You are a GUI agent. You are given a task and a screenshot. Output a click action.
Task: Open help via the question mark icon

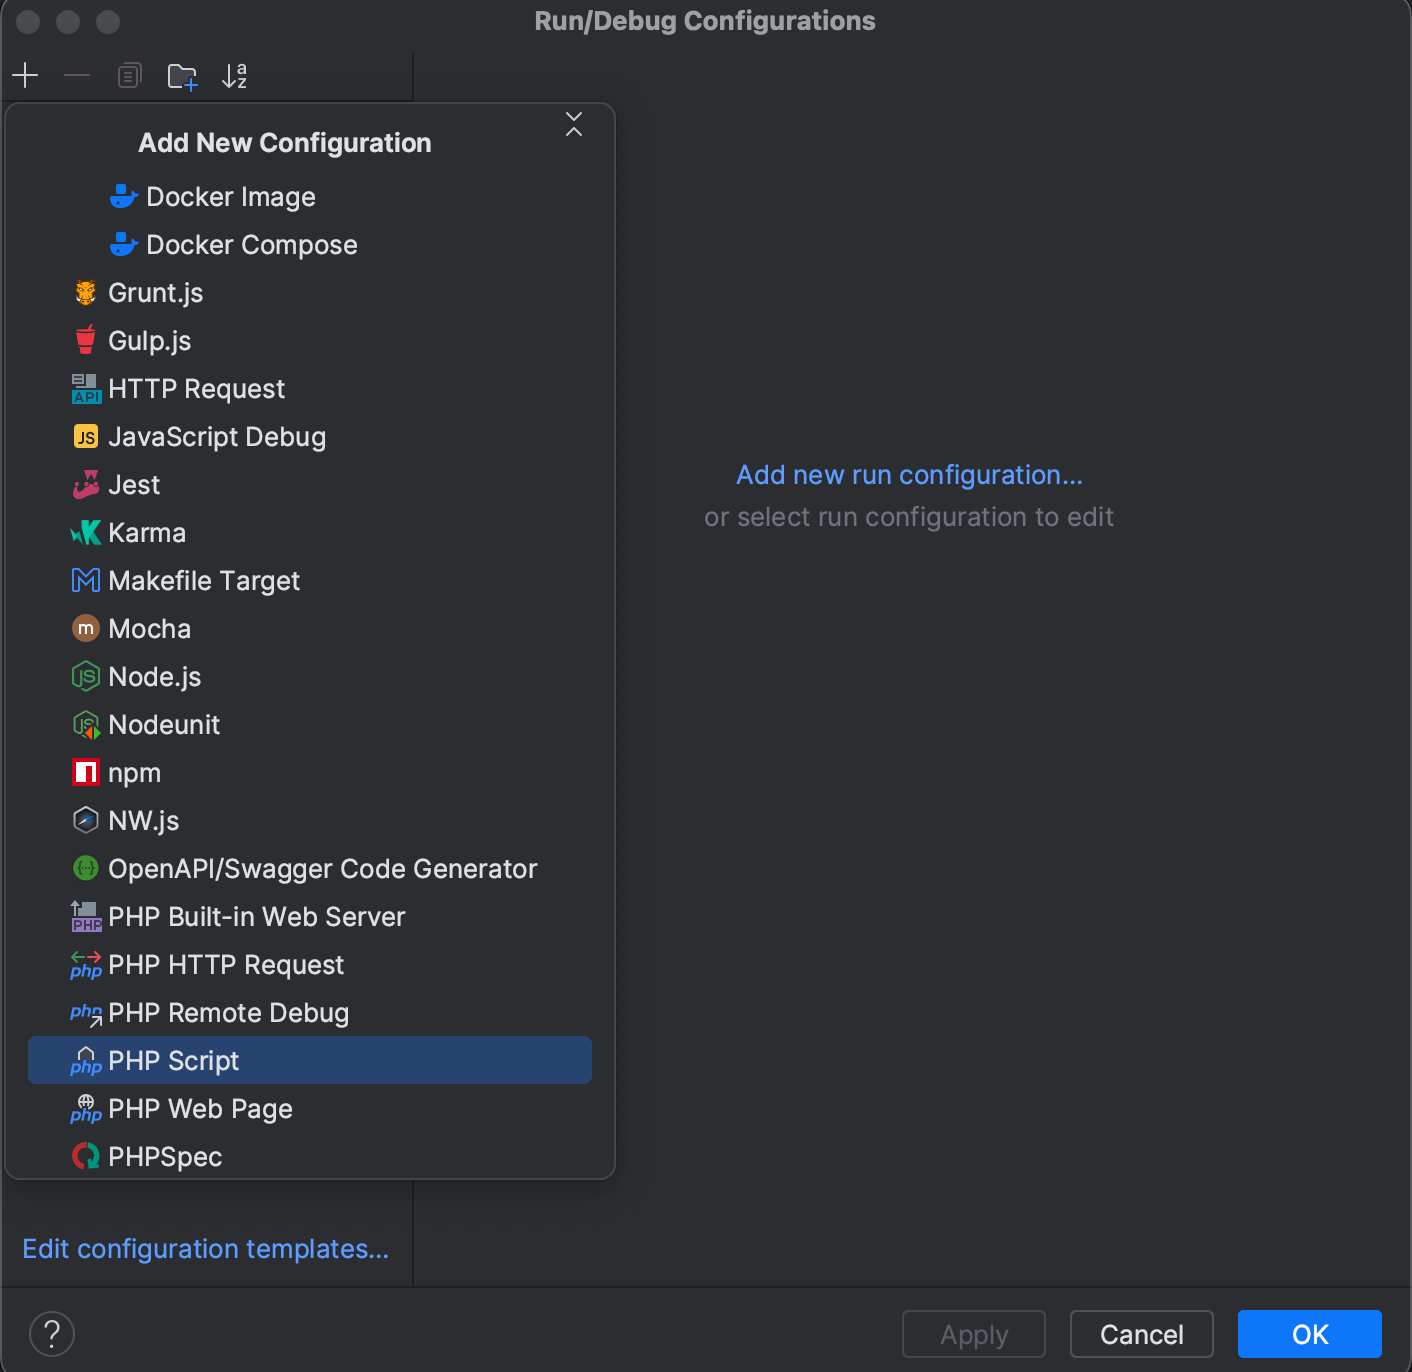point(52,1333)
